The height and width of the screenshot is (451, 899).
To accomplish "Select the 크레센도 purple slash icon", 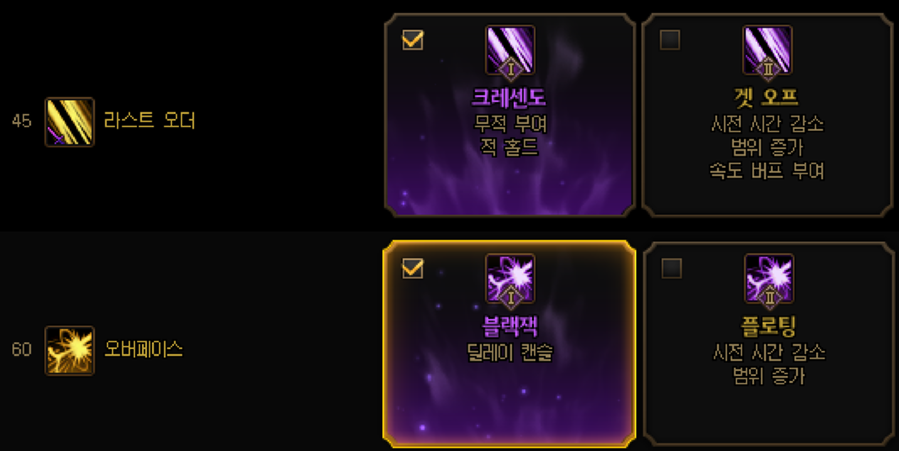I will click(510, 50).
